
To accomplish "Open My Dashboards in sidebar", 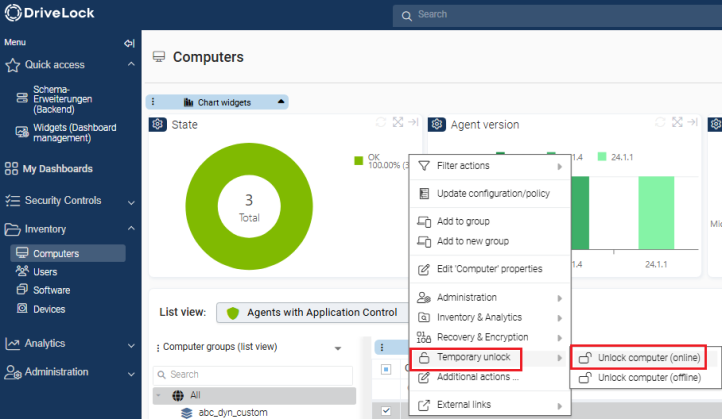I will tap(57, 169).
